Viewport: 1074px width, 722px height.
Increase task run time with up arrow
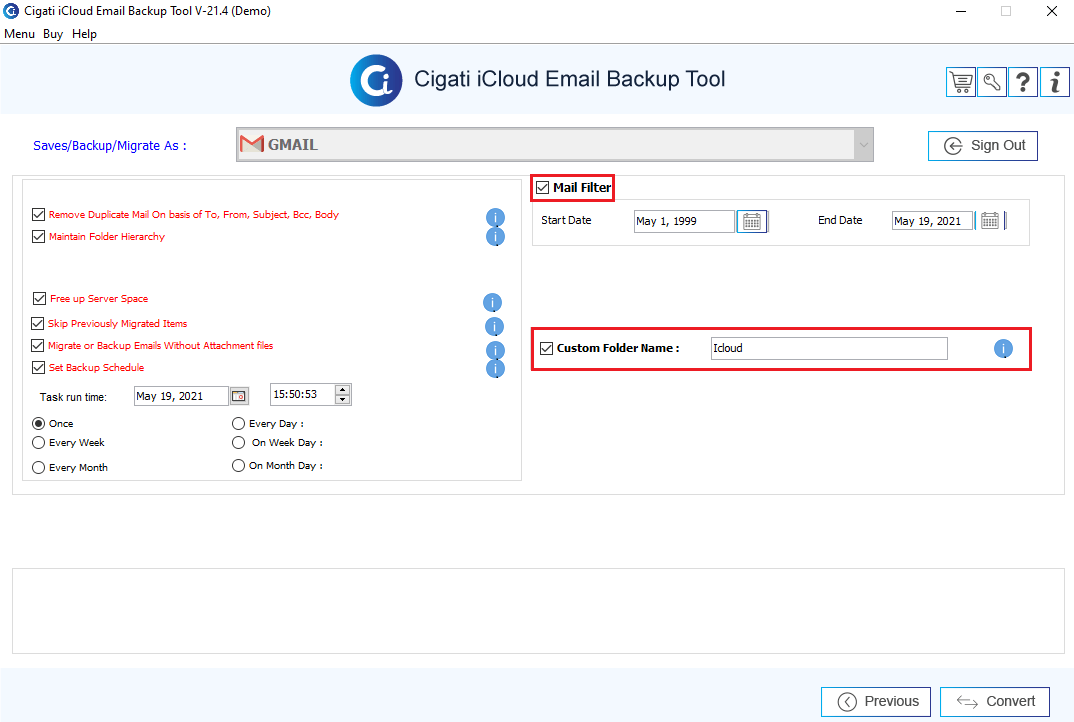(342, 390)
